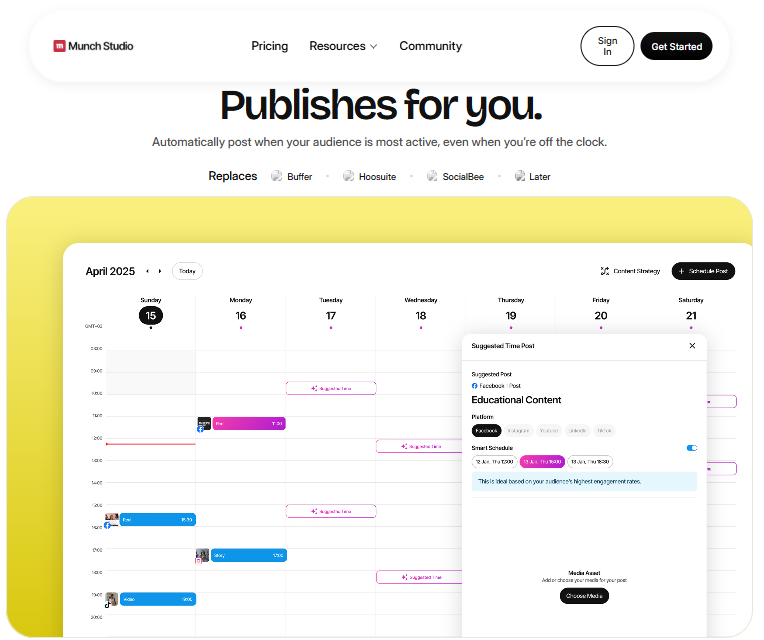The image size is (764, 640).
Task: Click the earlier Suggested time slot on Tuesday
Action: pyautogui.click(x=331, y=389)
